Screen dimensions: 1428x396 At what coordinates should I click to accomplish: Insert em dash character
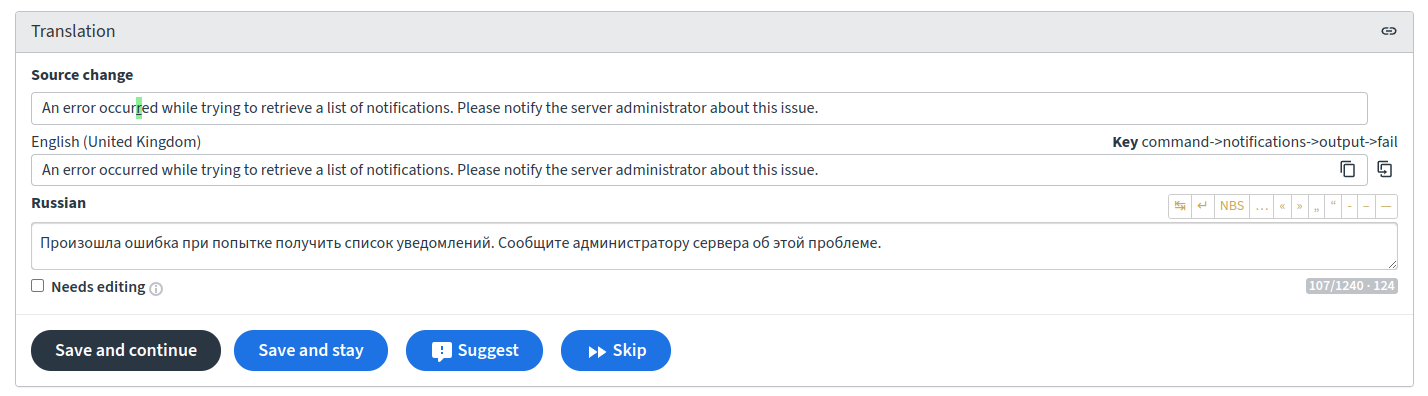1386,206
